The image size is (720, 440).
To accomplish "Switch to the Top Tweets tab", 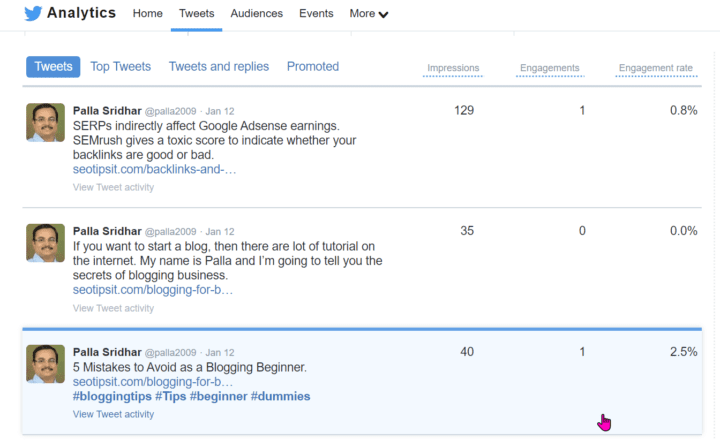I will [x=120, y=67].
